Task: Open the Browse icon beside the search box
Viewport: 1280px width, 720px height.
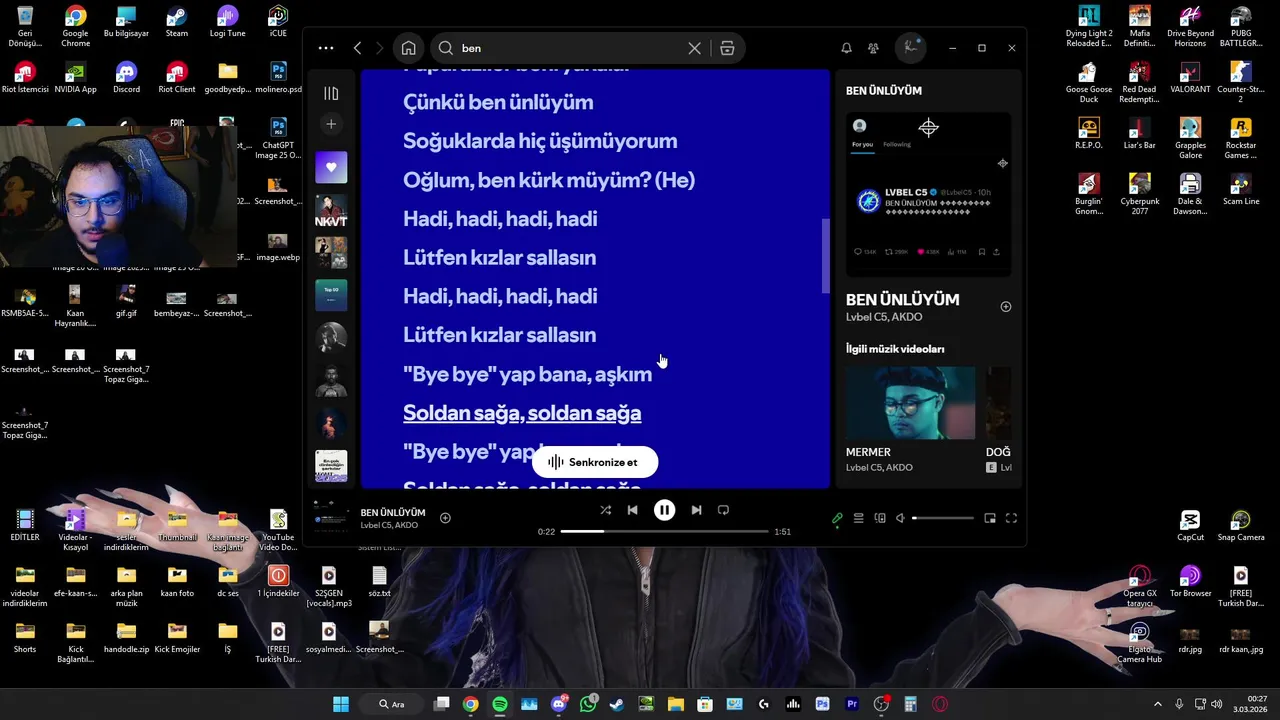Action: [x=727, y=48]
